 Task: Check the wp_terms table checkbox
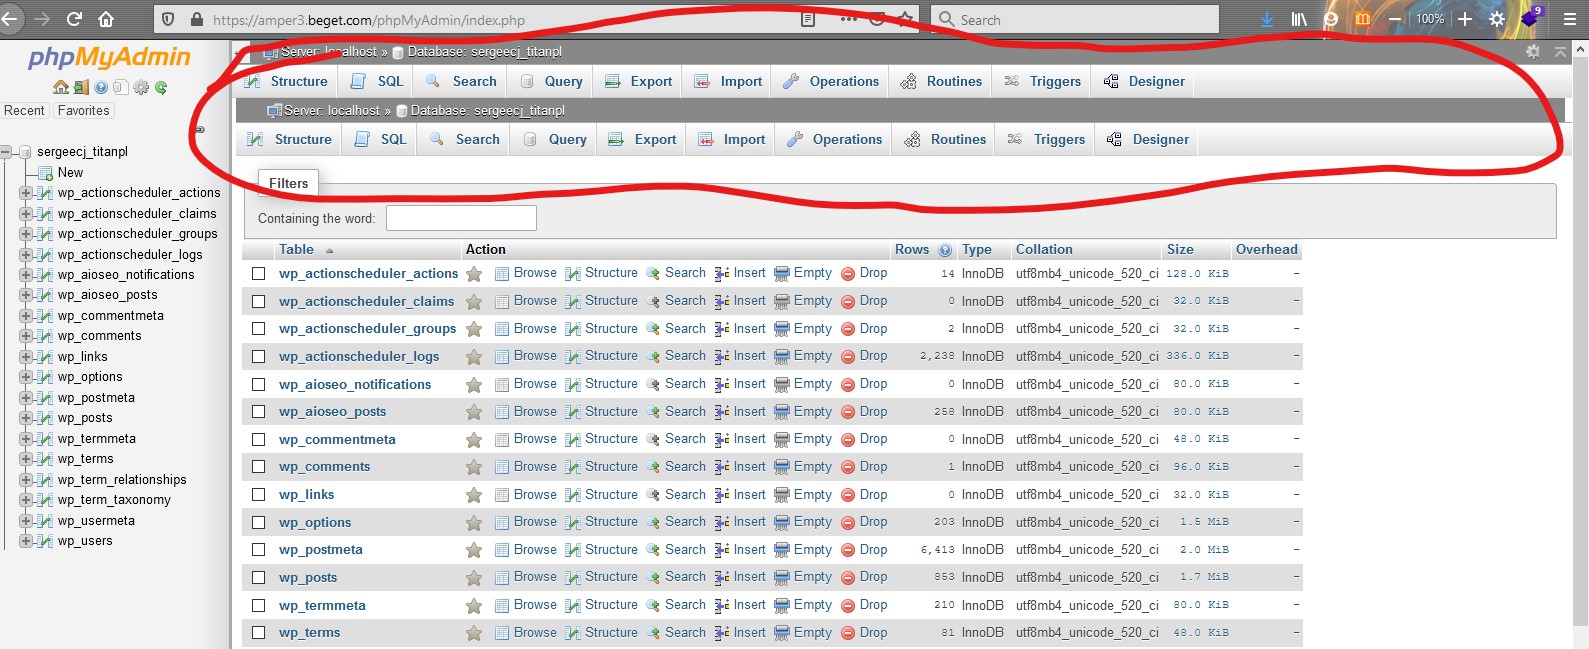[x=259, y=632]
